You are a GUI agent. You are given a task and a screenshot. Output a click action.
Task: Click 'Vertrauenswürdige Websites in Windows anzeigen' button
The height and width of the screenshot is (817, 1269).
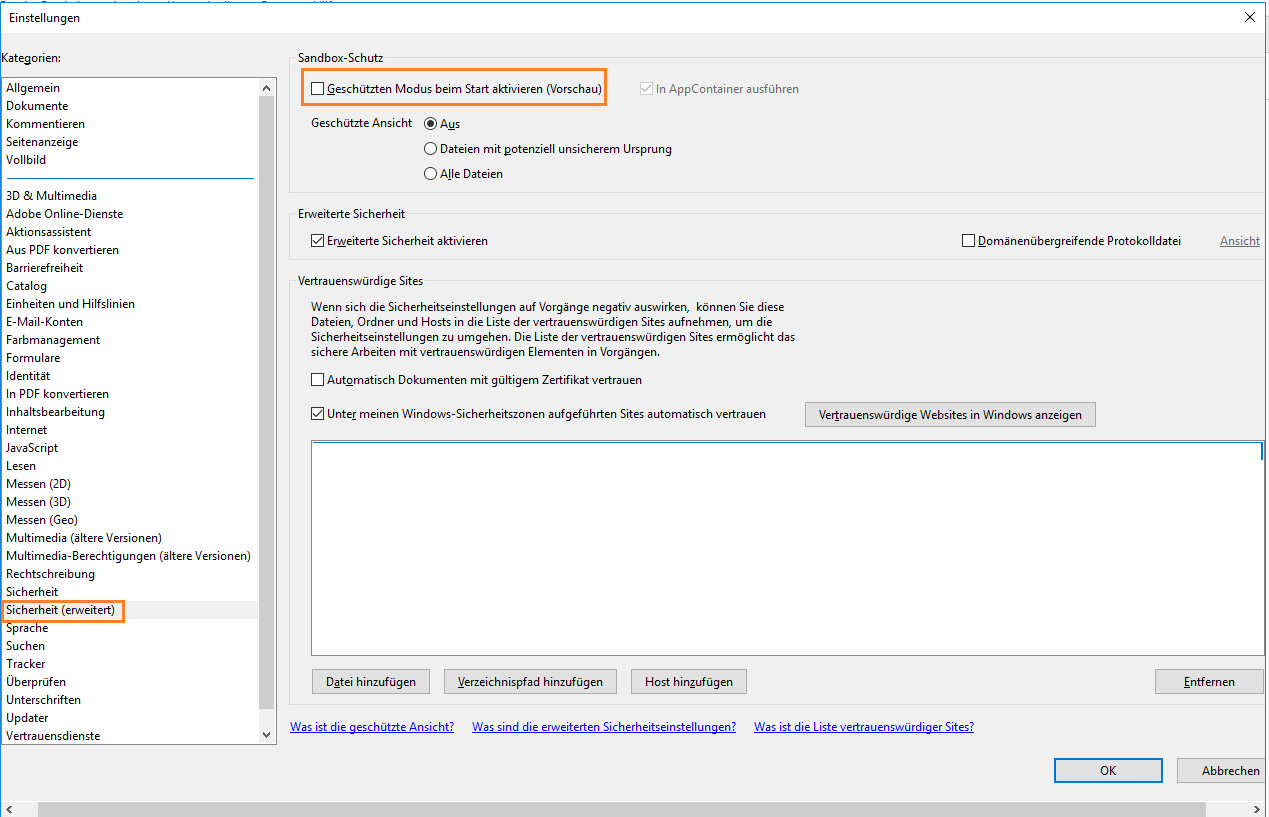click(950, 414)
